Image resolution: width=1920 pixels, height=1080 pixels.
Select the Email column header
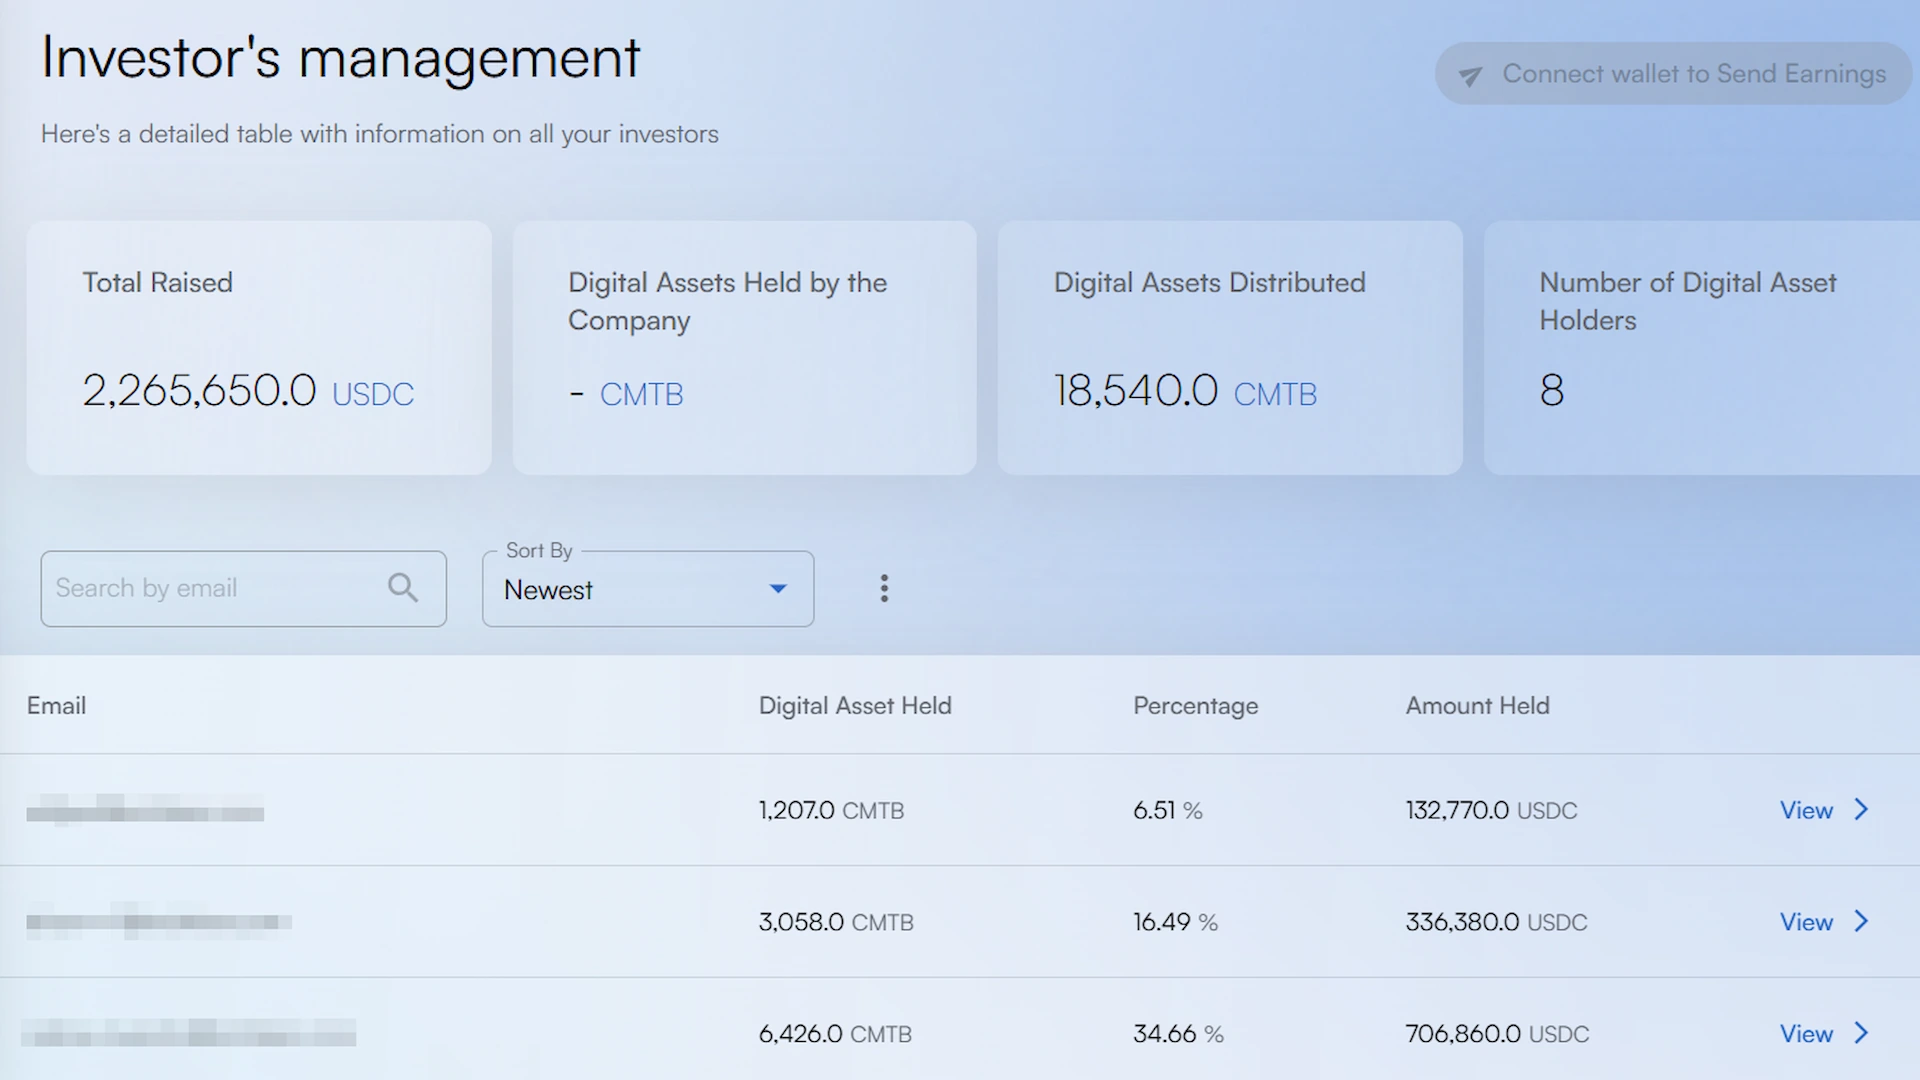point(56,705)
